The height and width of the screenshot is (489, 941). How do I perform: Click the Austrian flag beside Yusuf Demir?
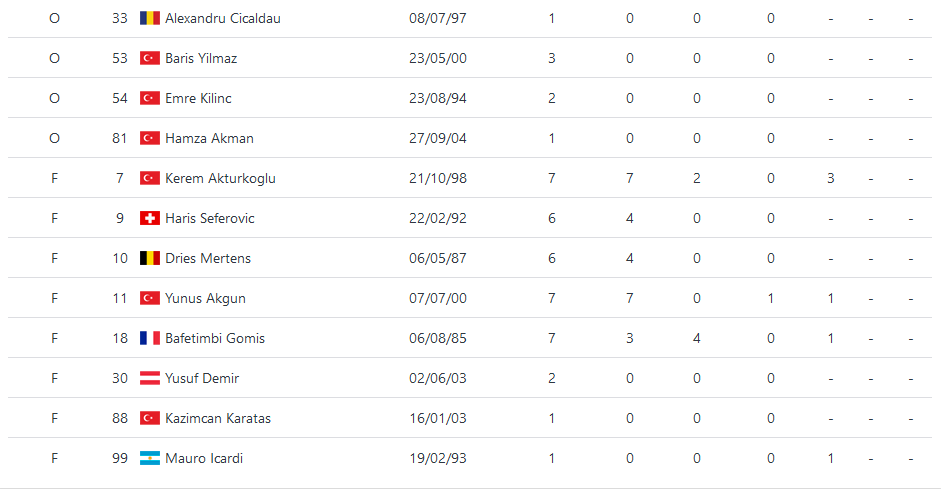point(149,378)
